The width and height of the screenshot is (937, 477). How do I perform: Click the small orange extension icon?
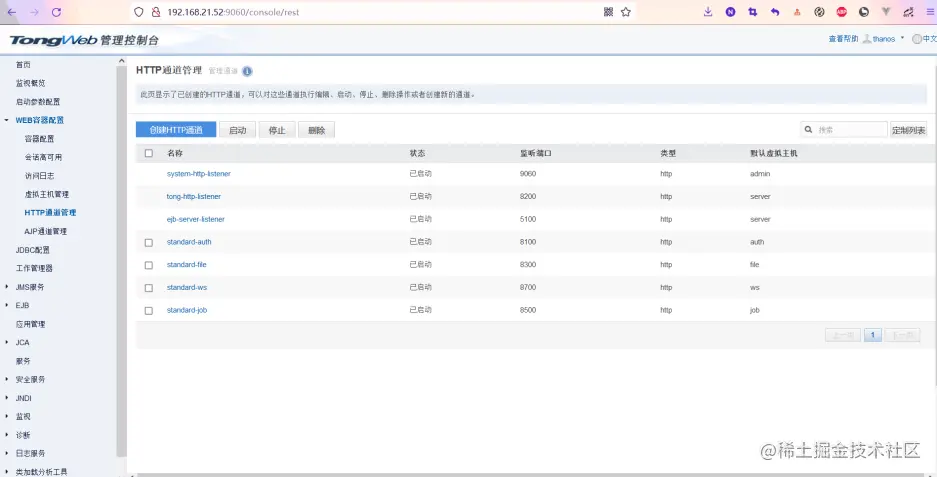pos(797,12)
